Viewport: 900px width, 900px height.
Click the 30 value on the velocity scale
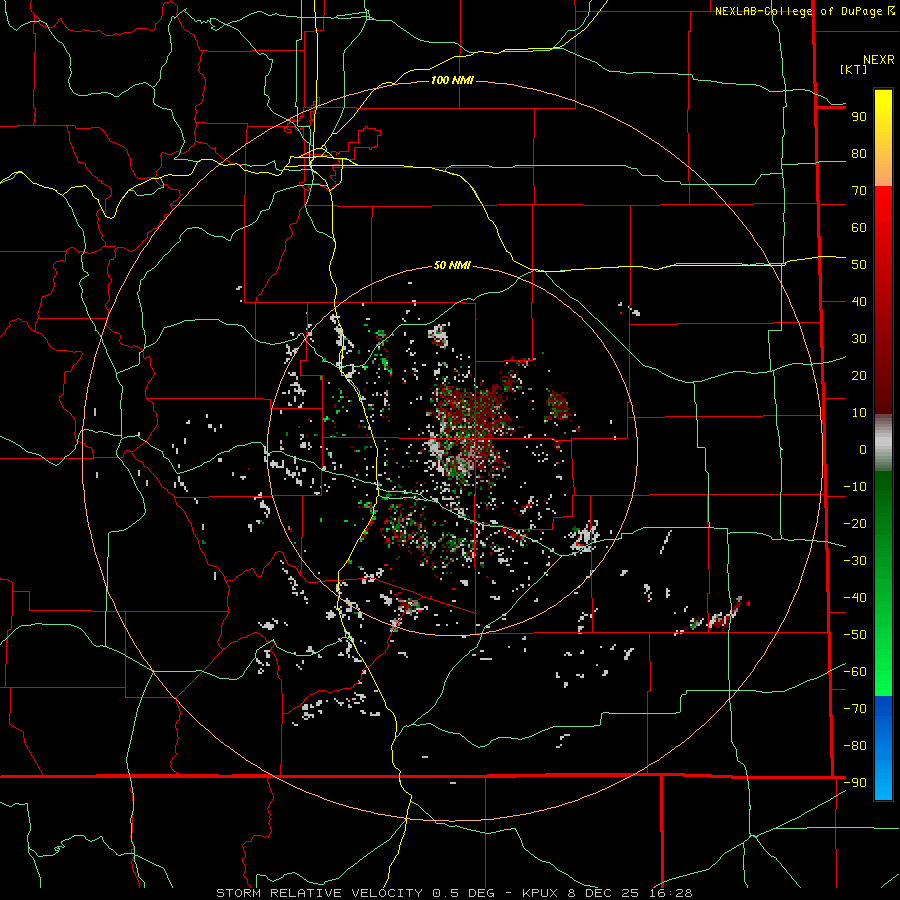(859, 339)
